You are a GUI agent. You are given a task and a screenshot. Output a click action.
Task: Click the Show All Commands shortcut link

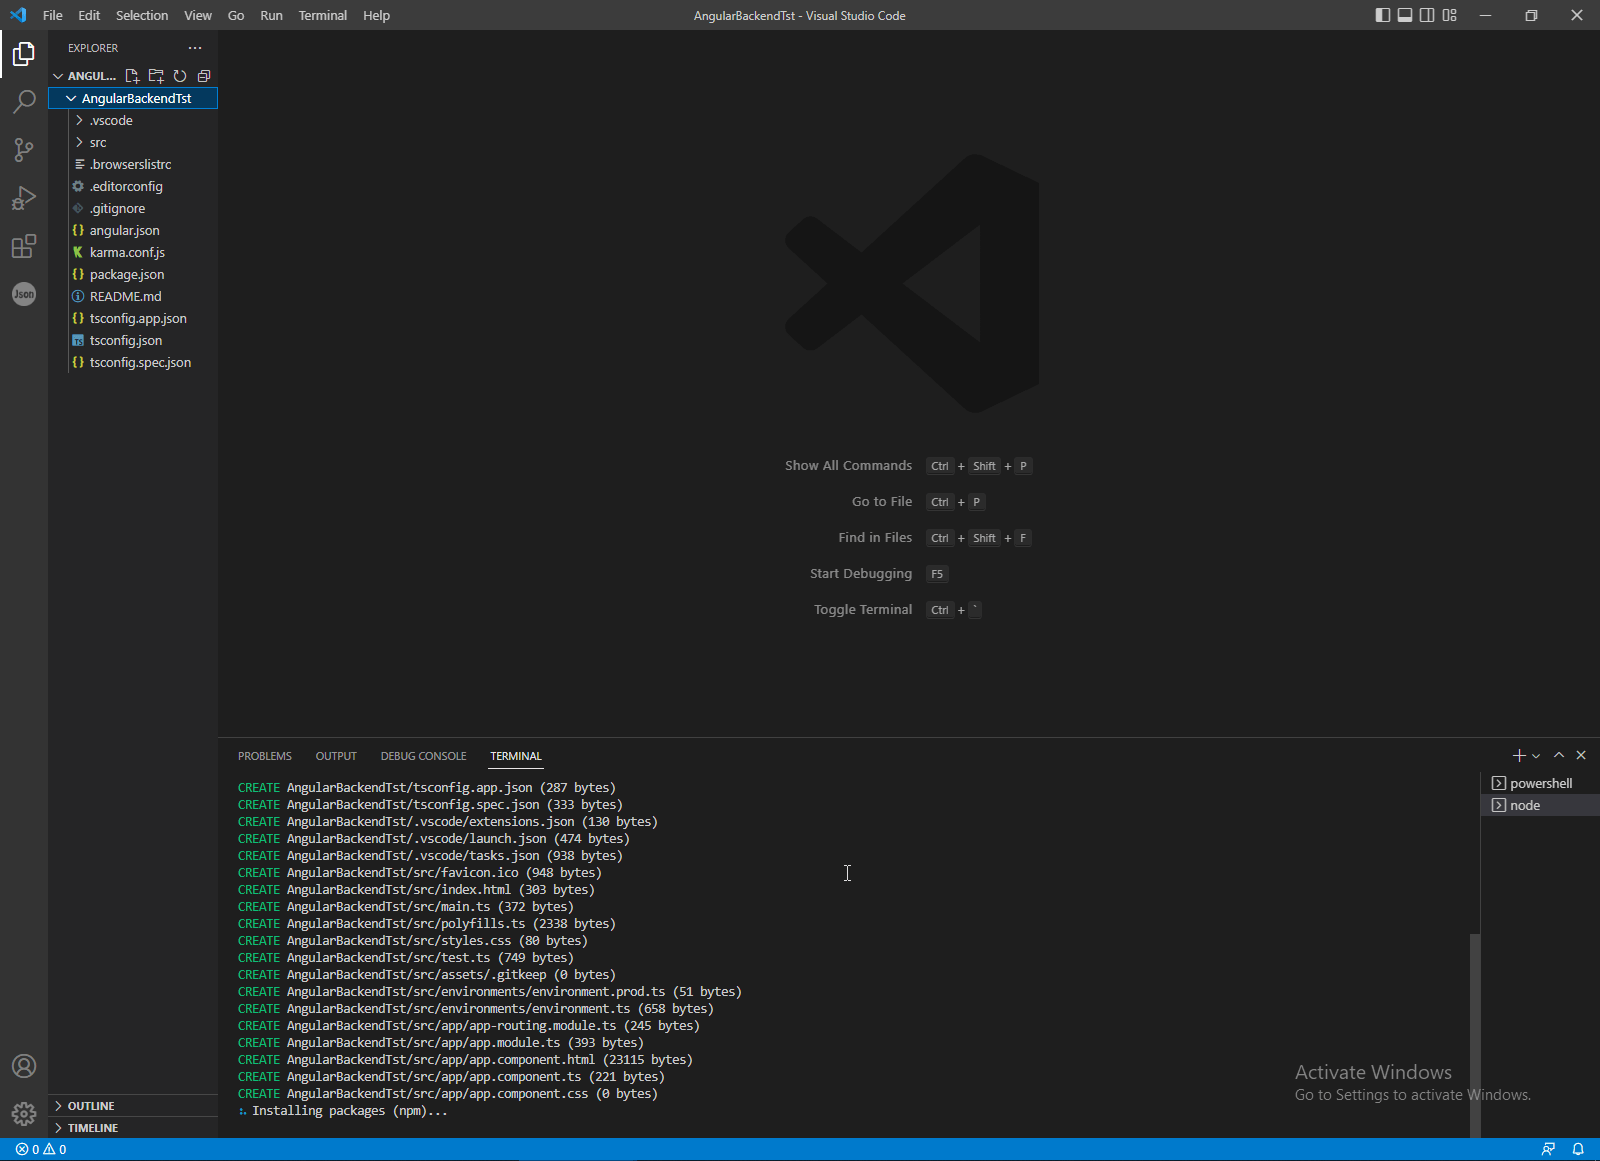[847, 465]
